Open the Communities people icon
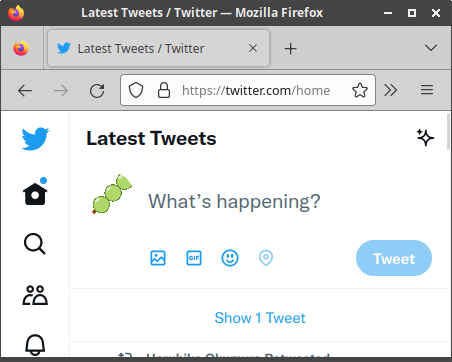Viewport: 452px width, 362px height. point(35,295)
